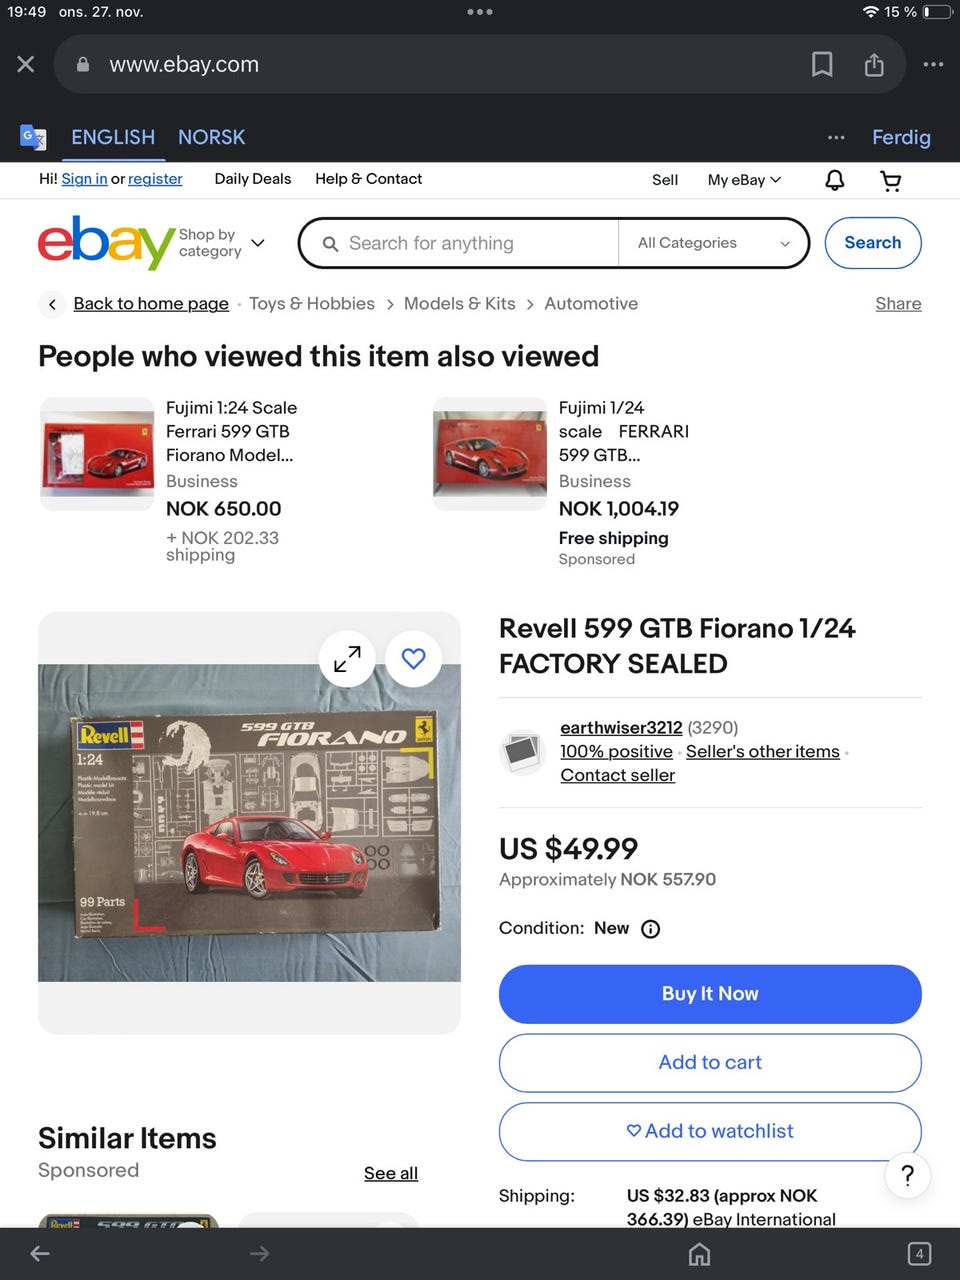
Task: Open the browser share icon
Action: click(x=874, y=65)
